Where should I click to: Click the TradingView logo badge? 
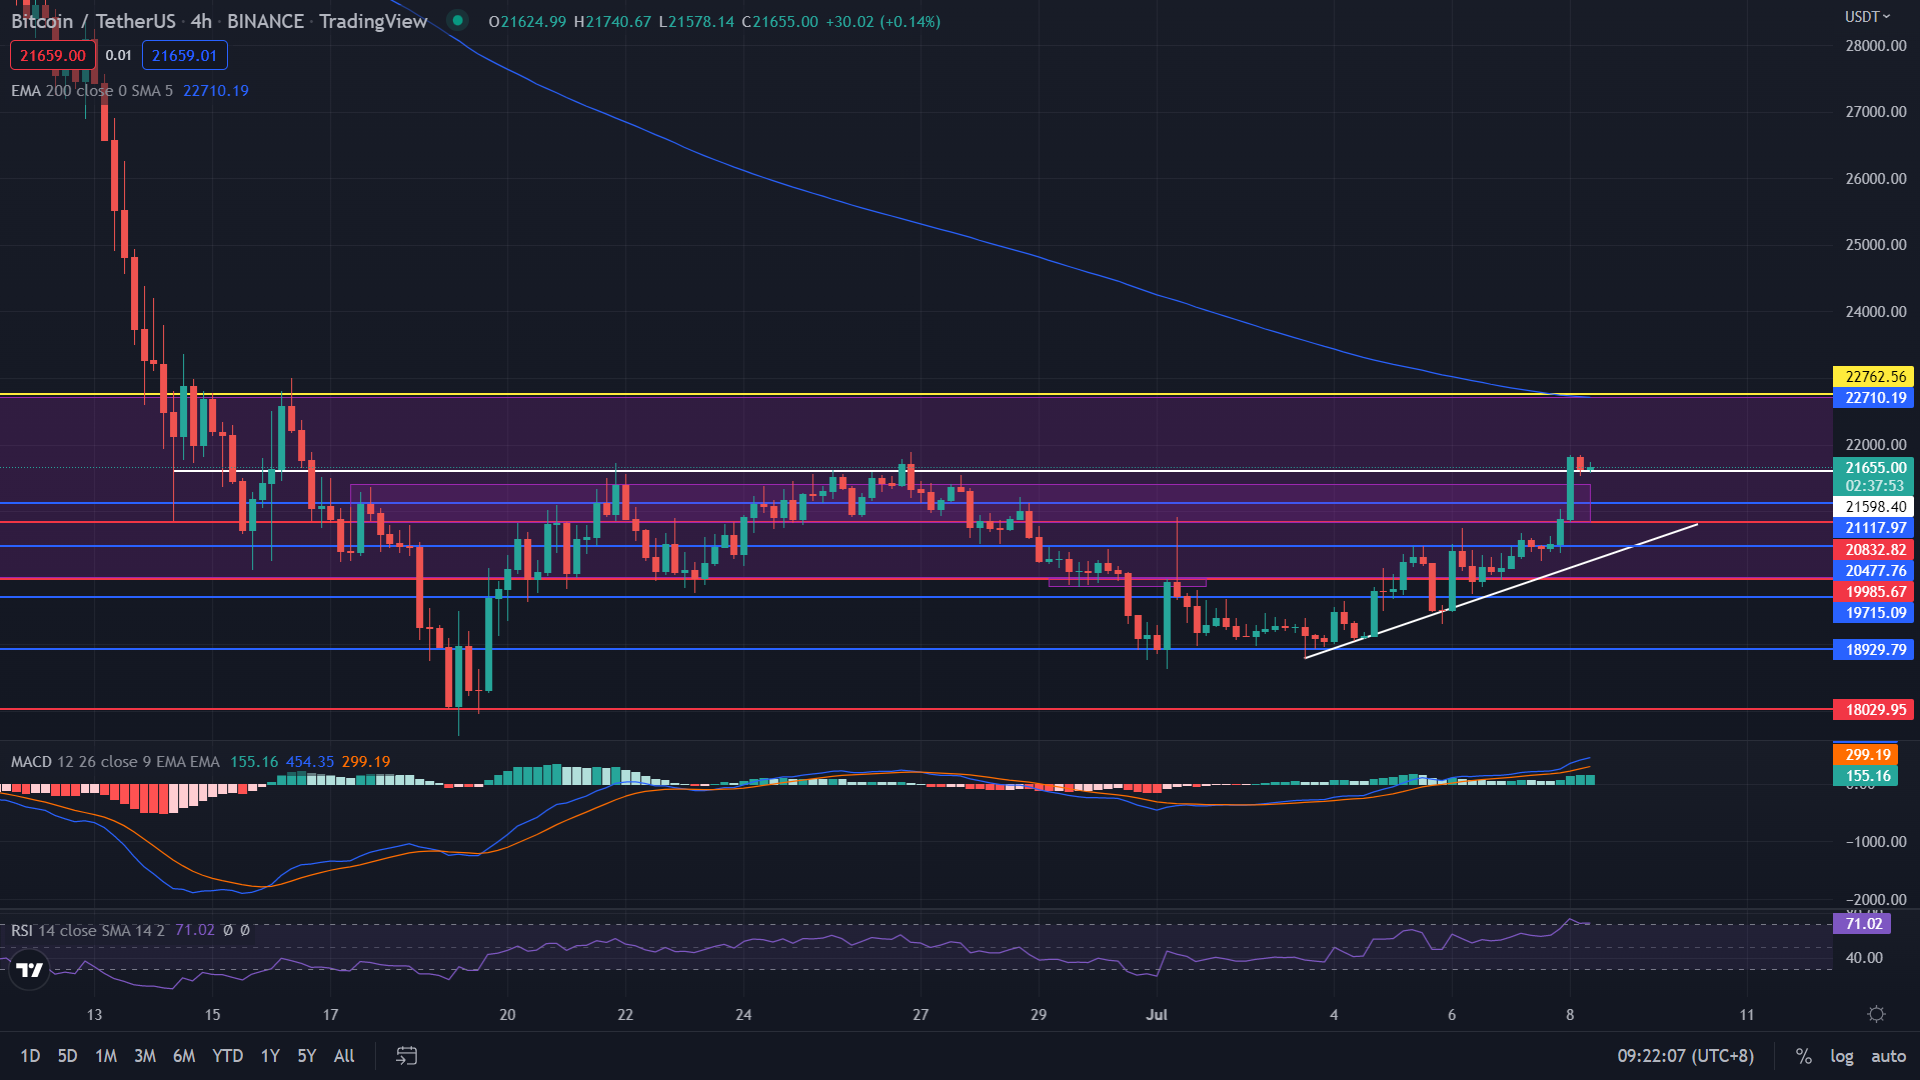(x=30, y=969)
